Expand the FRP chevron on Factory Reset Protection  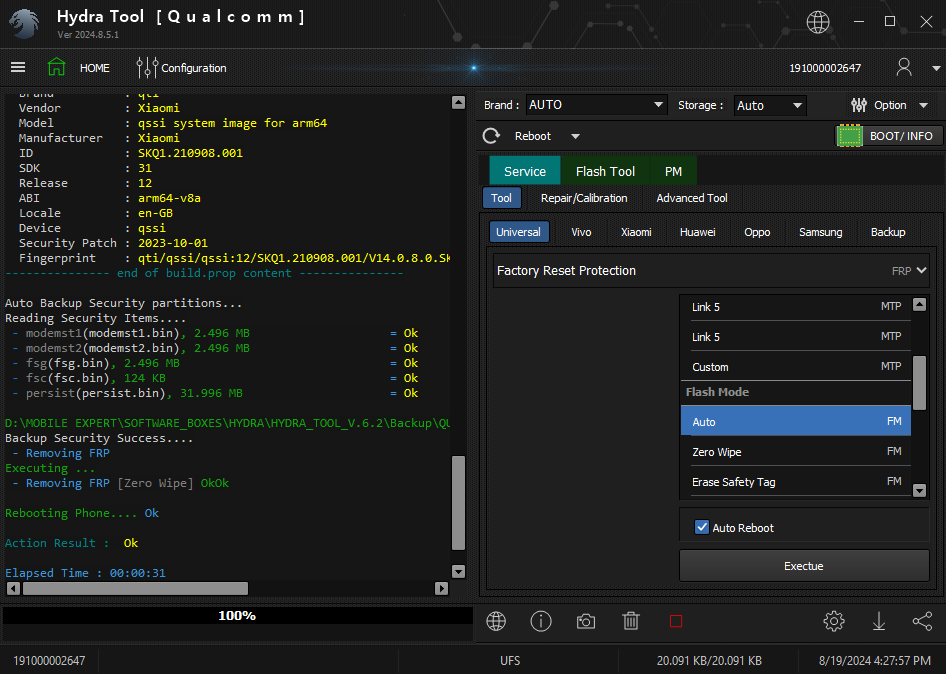coord(921,270)
